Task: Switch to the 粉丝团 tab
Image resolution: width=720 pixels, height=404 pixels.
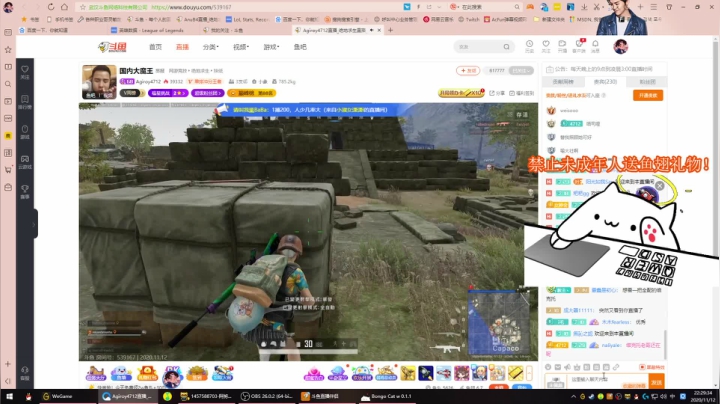Action: coord(647,82)
